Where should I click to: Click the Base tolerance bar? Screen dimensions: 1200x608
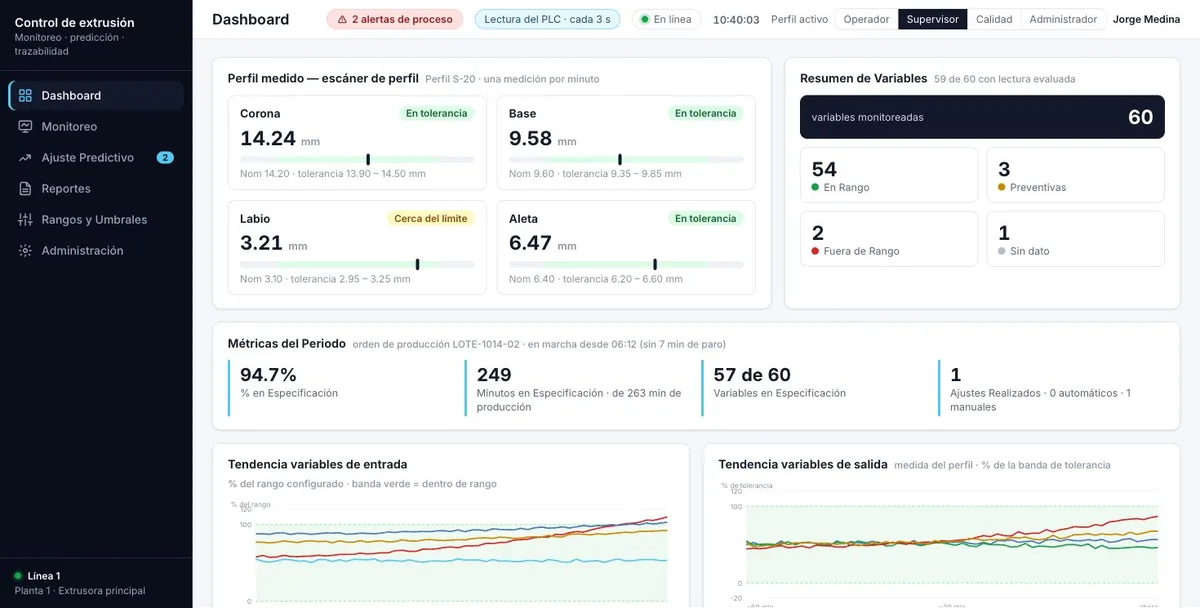[x=626, y=159]
